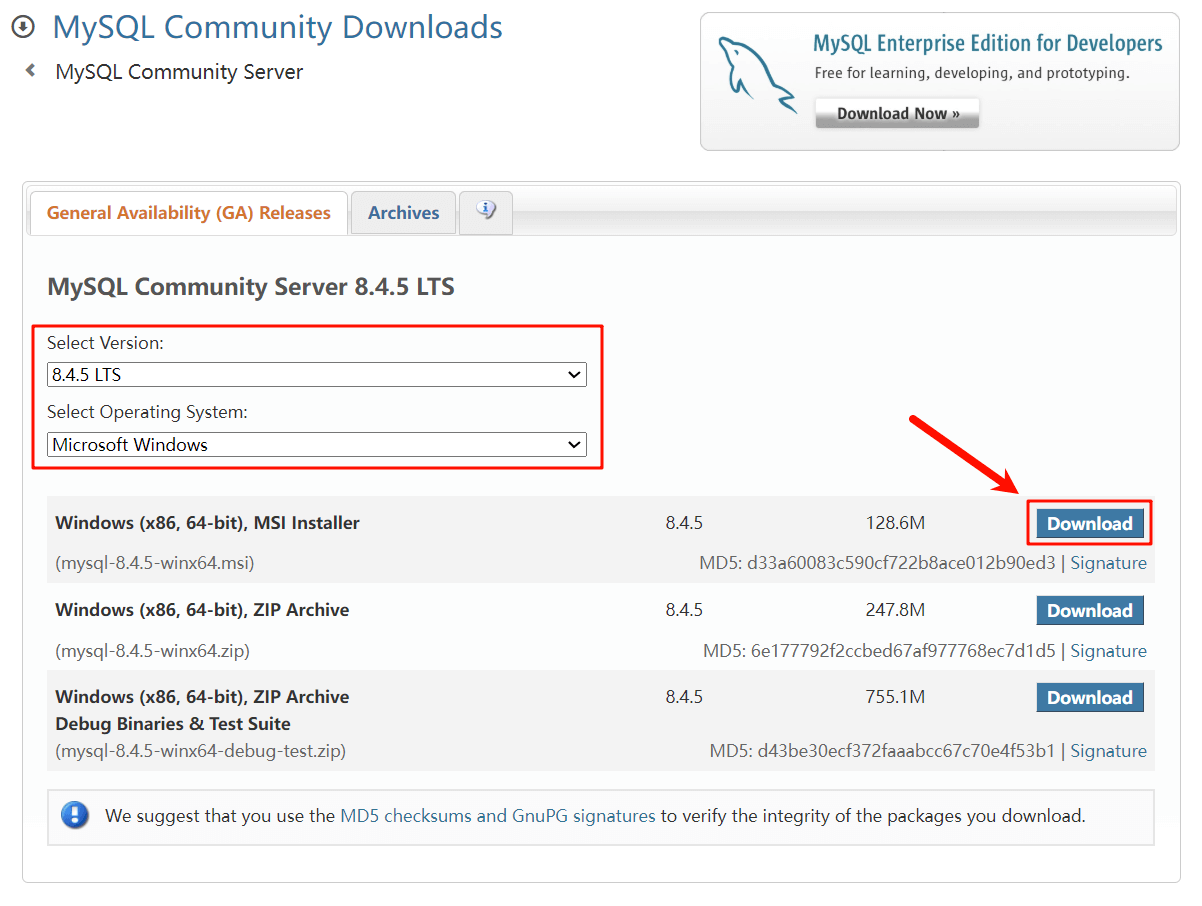1202x906 pixels.
Task: Click the back arrow next to MySQL Community Server
Action: [x=31, y=71]
